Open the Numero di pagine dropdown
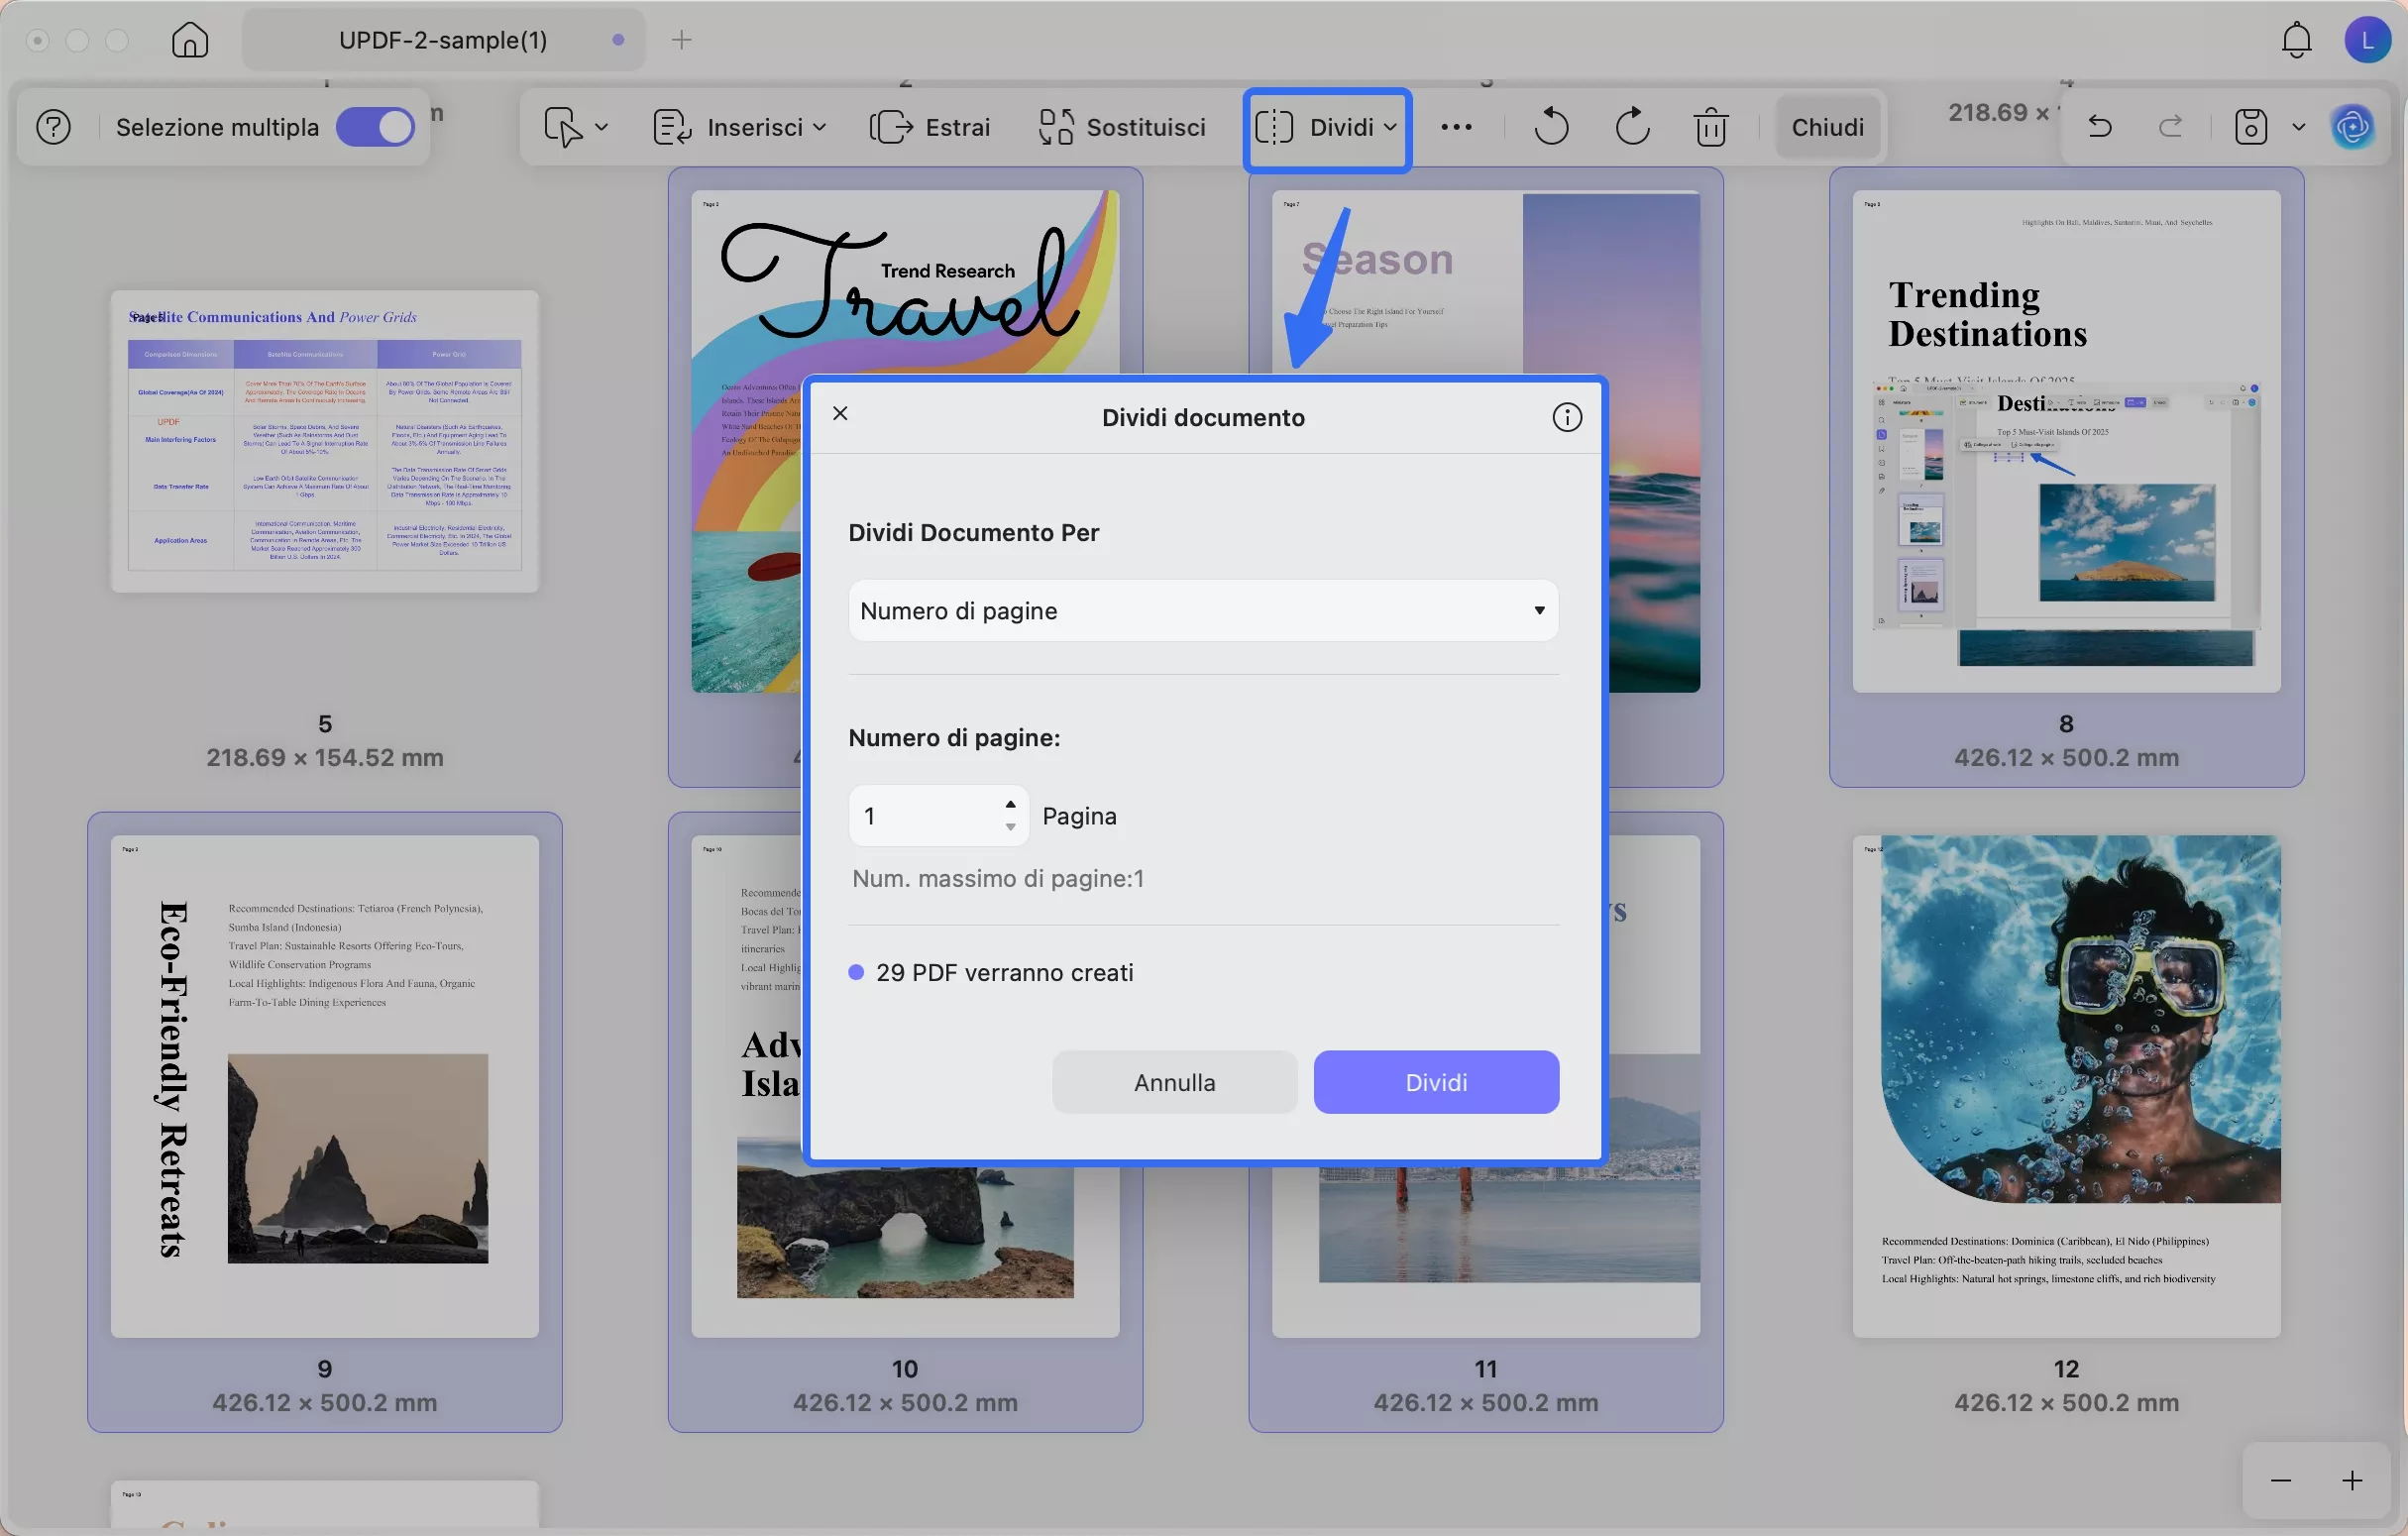2408x1536 pixels. click(x=1202, y=610)
